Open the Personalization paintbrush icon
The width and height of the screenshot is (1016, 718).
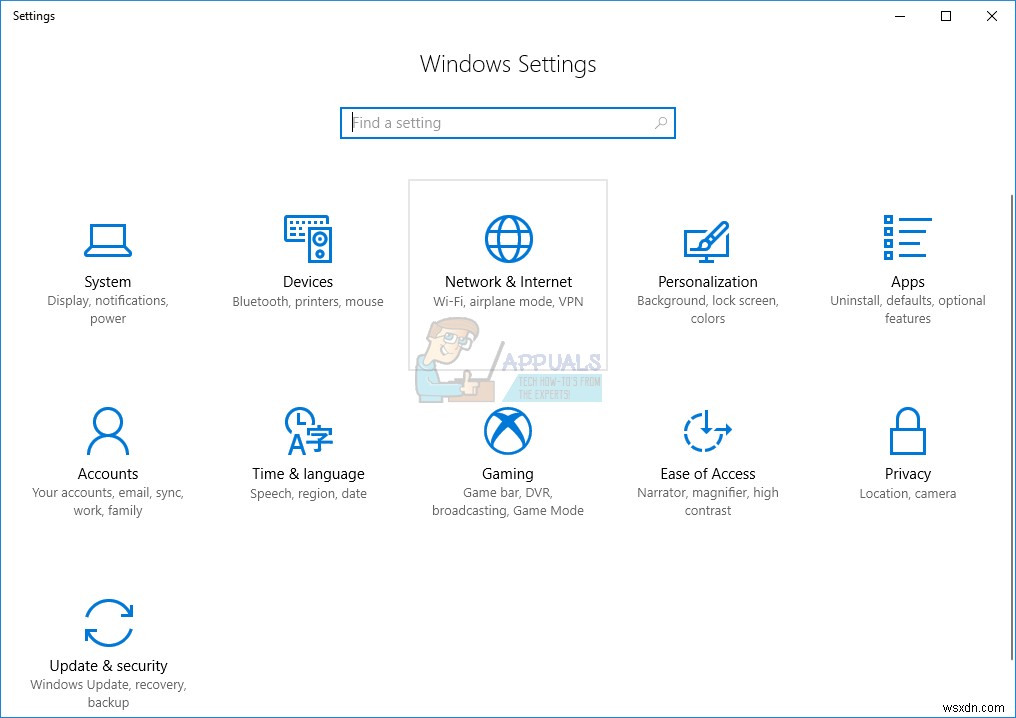707,241
